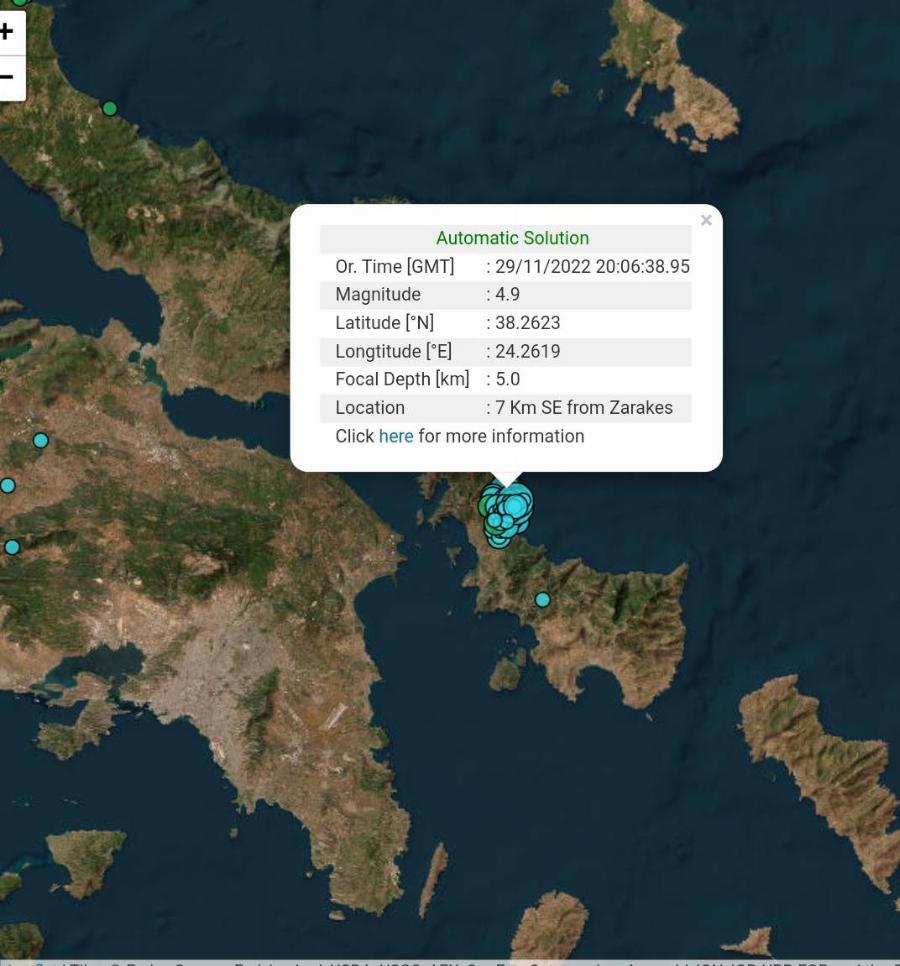Click the cyan marker west of the popup
This screenshot has width=900, height=966.
(41, 438)
